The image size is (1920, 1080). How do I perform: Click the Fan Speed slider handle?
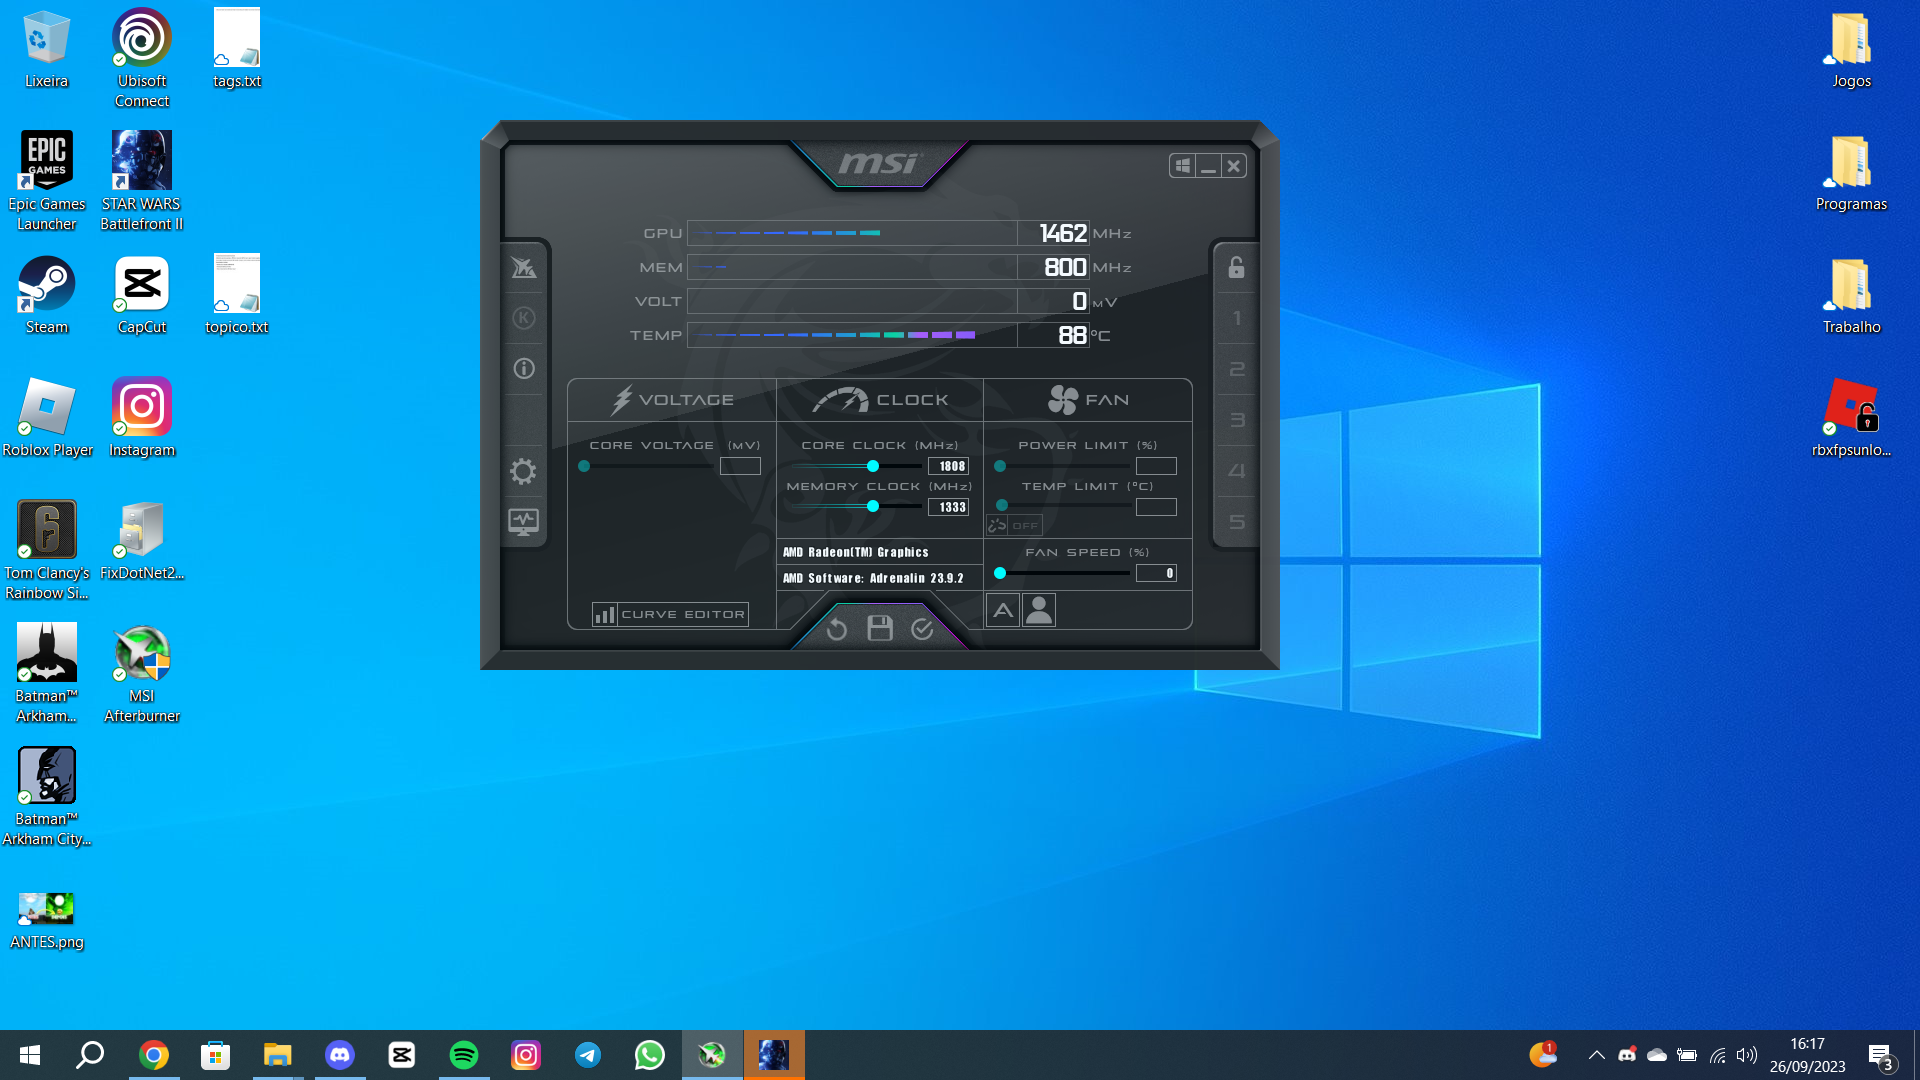click(1000, 573)
